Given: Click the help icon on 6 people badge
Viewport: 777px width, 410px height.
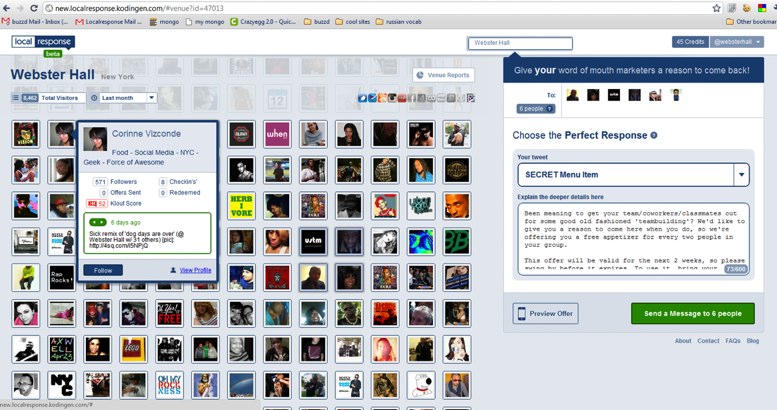Looking at the screenshot, I should (550, 109).
